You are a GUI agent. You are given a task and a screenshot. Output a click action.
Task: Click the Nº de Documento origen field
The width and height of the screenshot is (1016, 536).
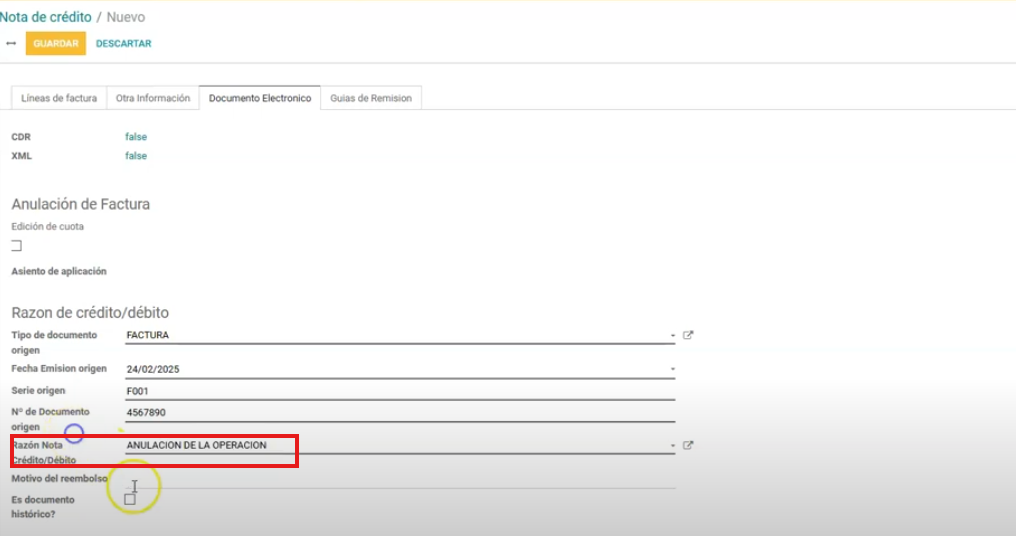(400, 412)
